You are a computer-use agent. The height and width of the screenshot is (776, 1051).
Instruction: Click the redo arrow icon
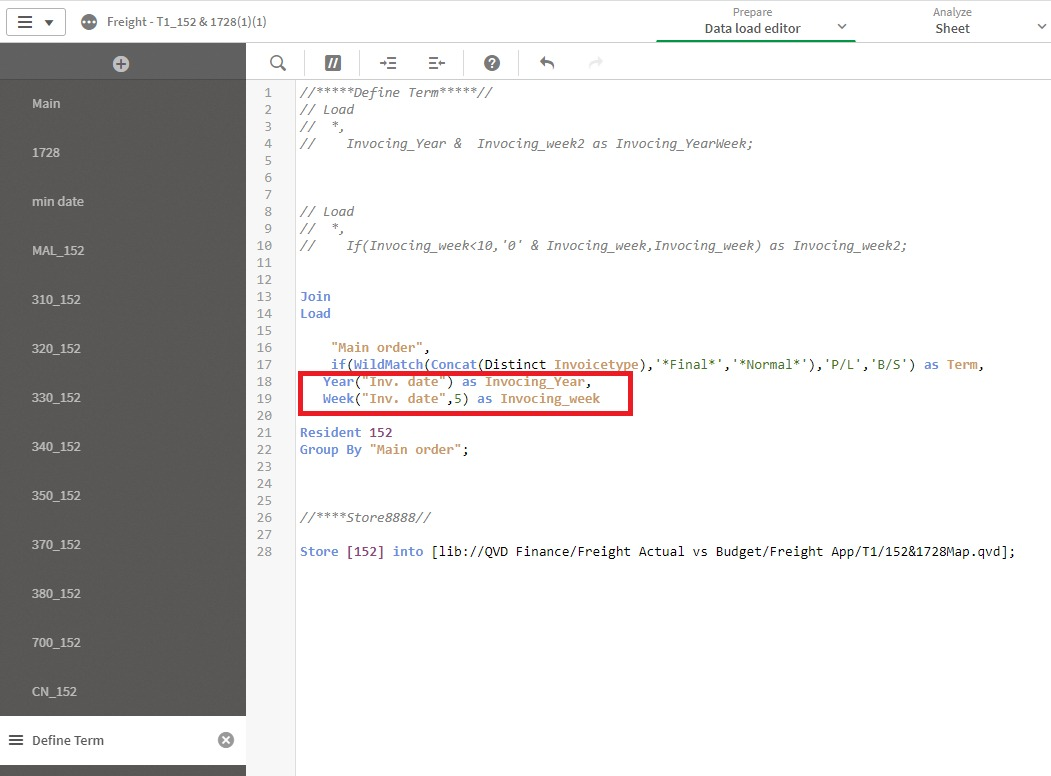tap(596, 63)
